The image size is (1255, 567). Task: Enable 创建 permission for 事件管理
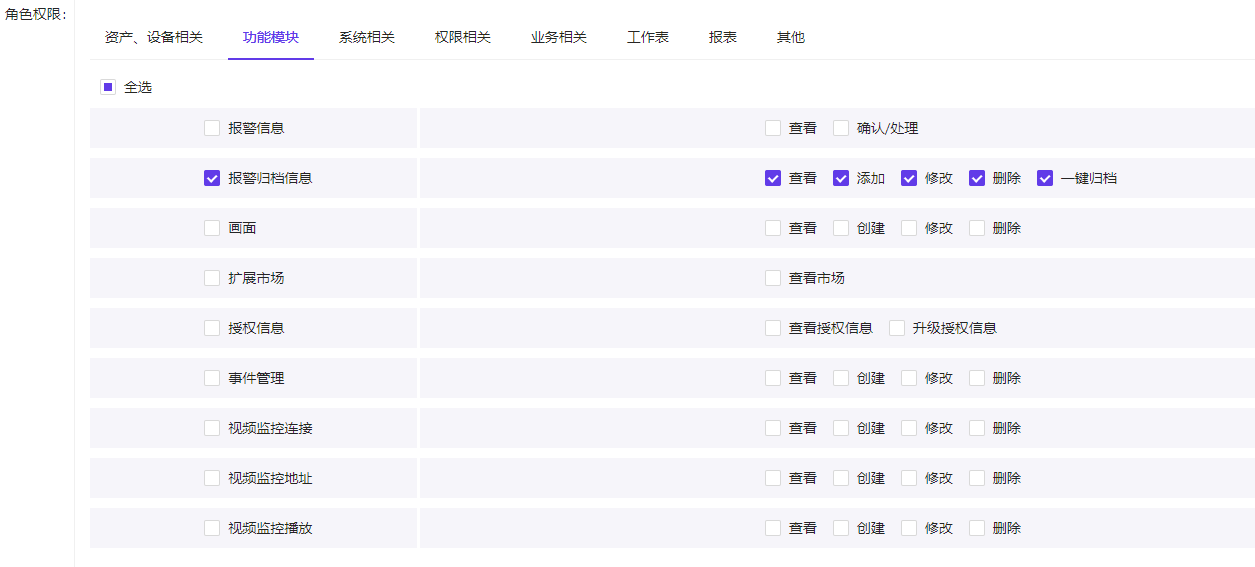pos(841,378)
